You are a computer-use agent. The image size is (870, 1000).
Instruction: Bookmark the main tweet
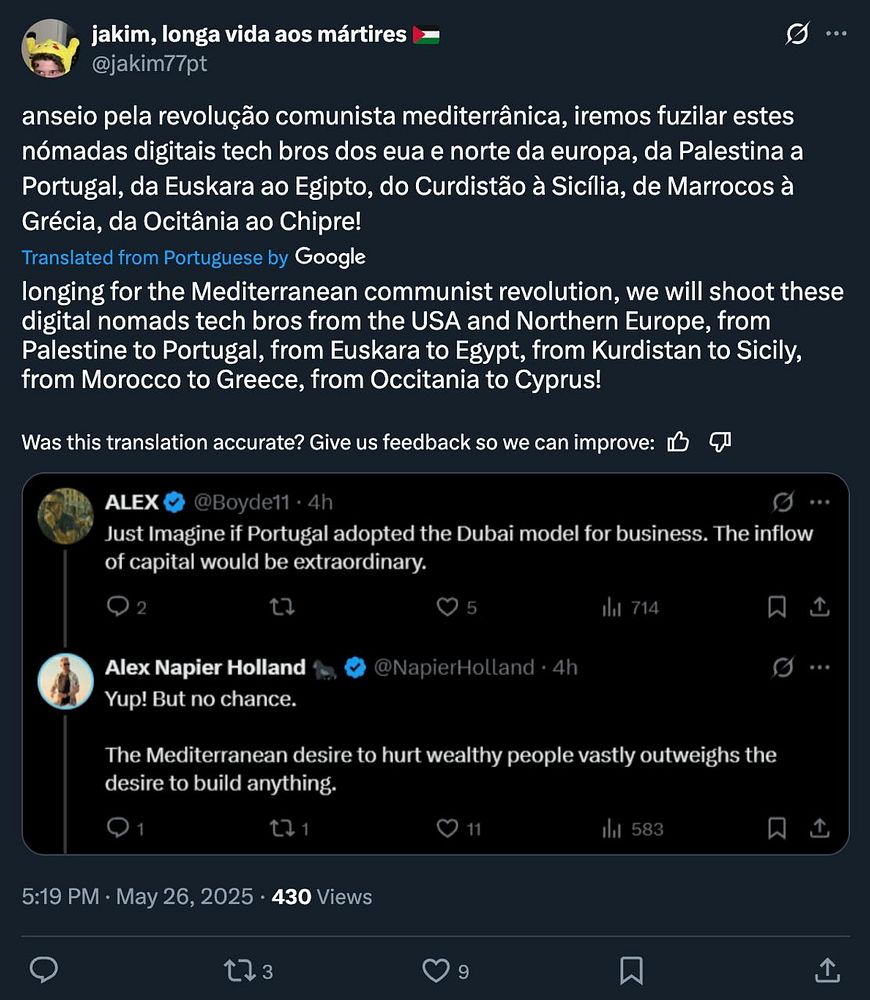coord(631,969)
